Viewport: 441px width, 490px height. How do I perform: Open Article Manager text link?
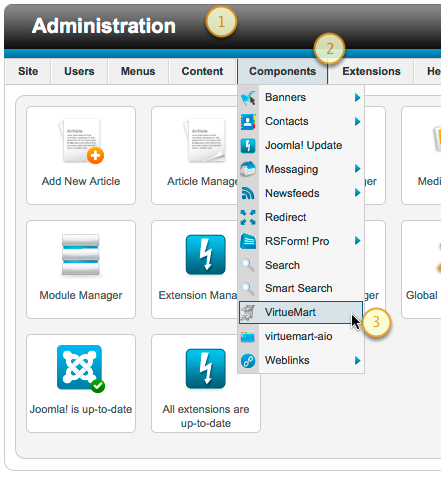[203, 181]
